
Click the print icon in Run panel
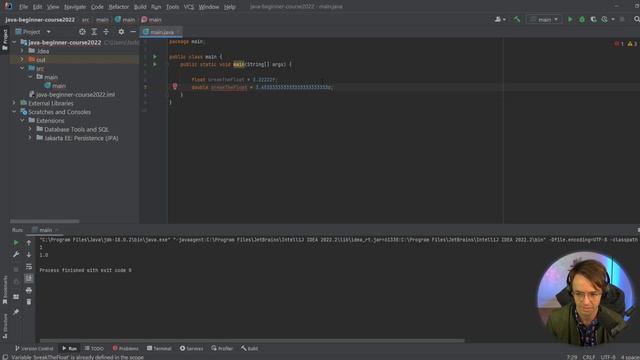[29, 290]
